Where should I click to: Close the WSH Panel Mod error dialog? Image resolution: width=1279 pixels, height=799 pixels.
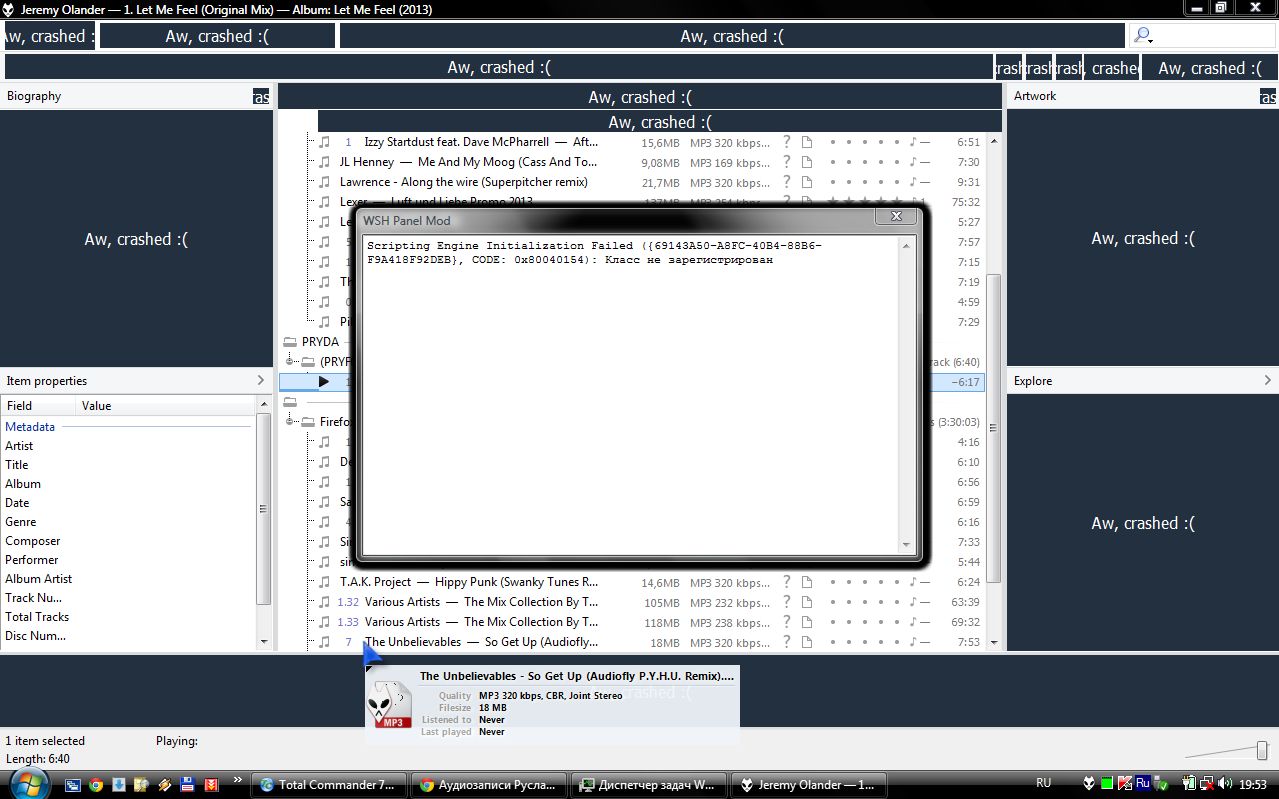(x=896, y=216)
